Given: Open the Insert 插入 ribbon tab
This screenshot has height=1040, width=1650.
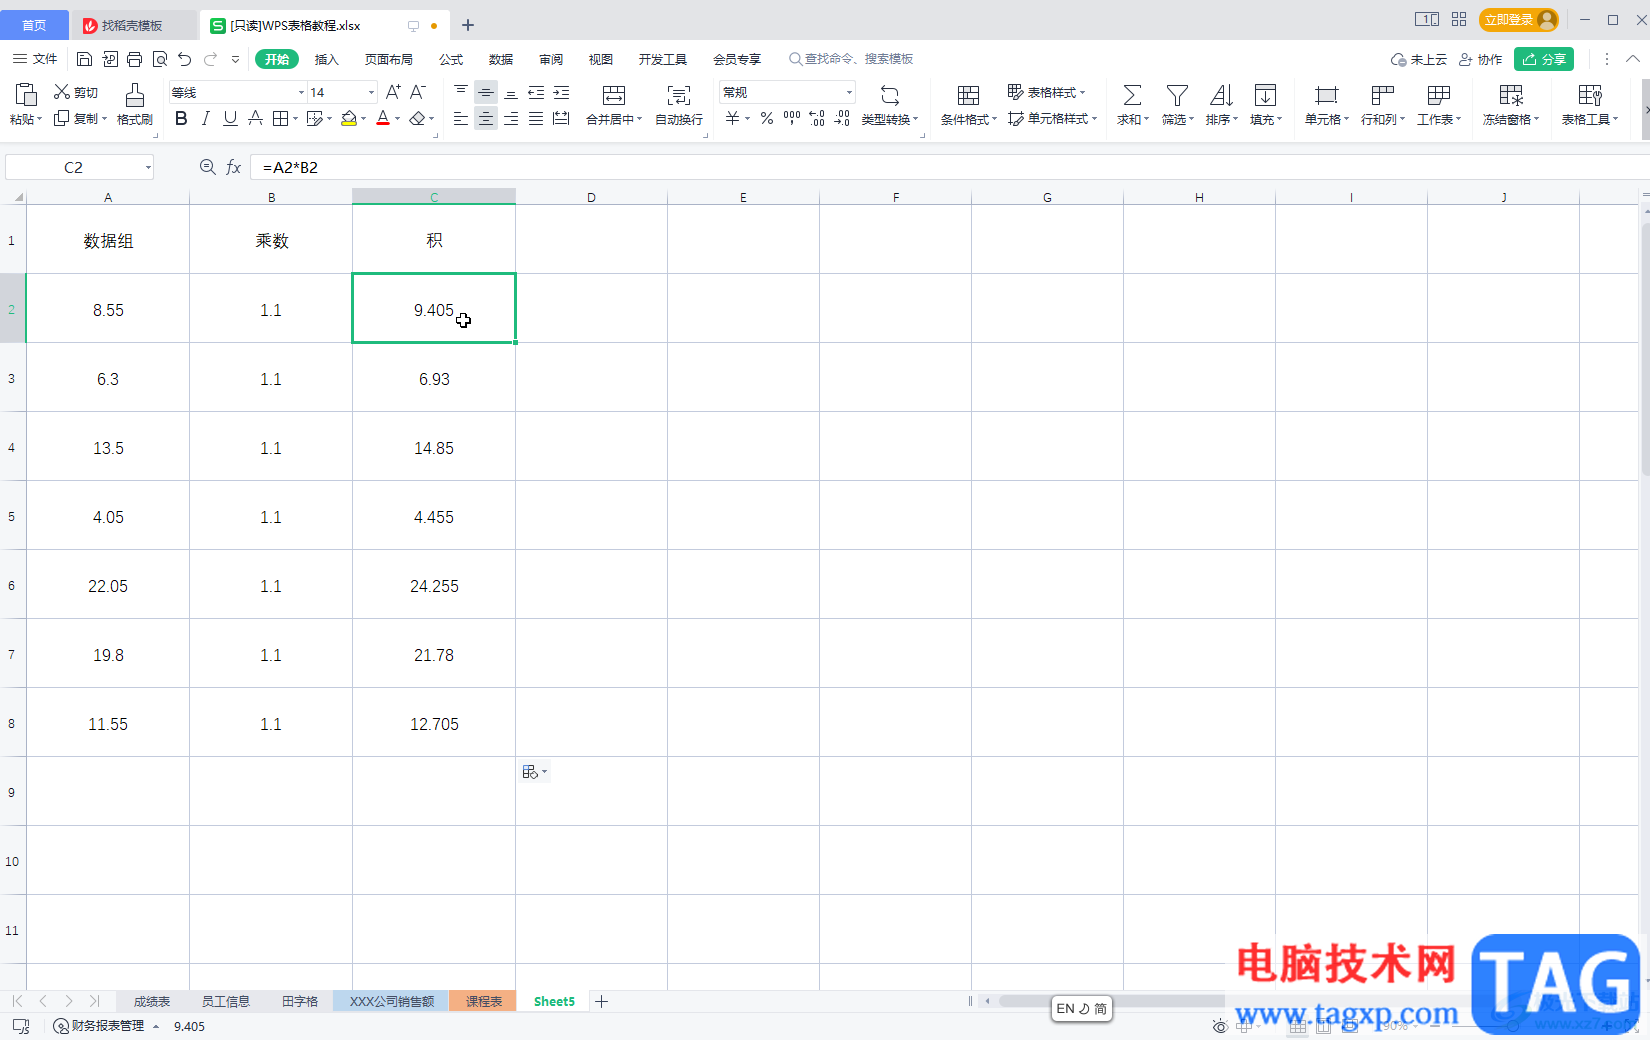Looking at the screenshot, I should [x=327, y=59].
